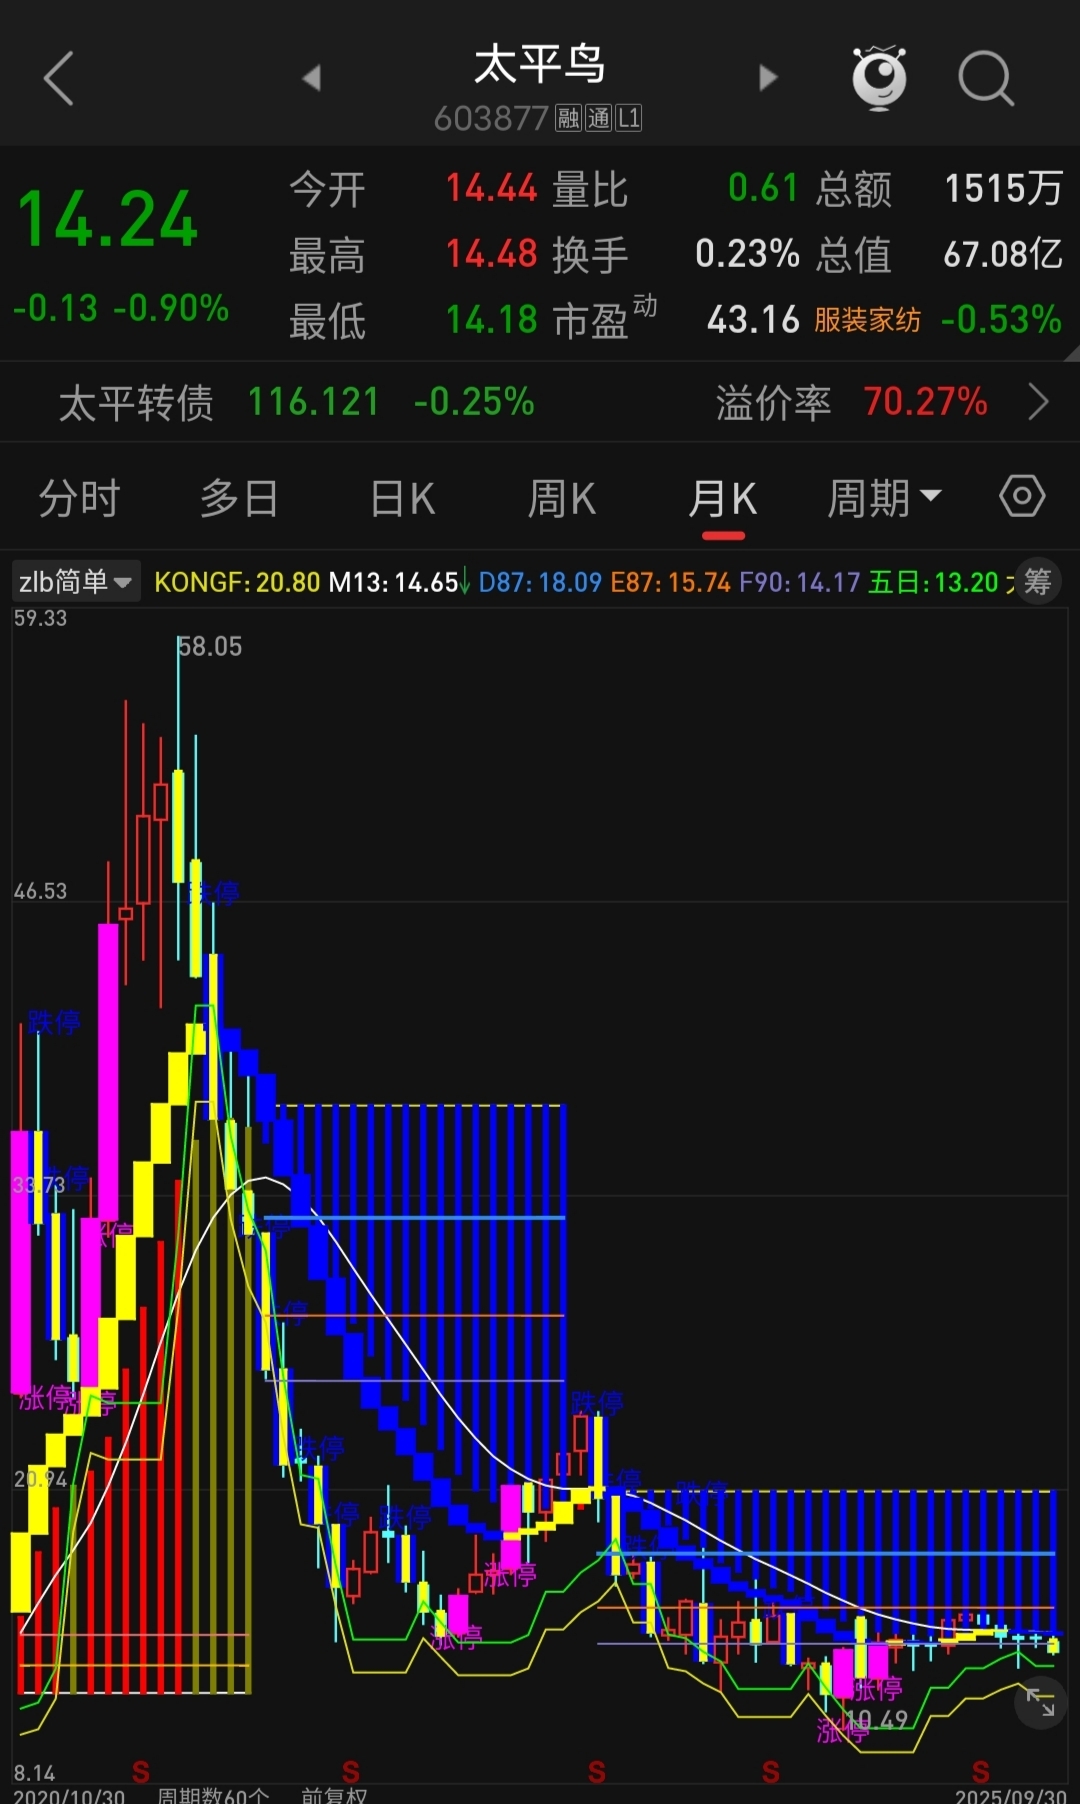This screenshot has width=1080, height=1804.
Task: Open 太平转债 detail chevron
Action: 1039,402
